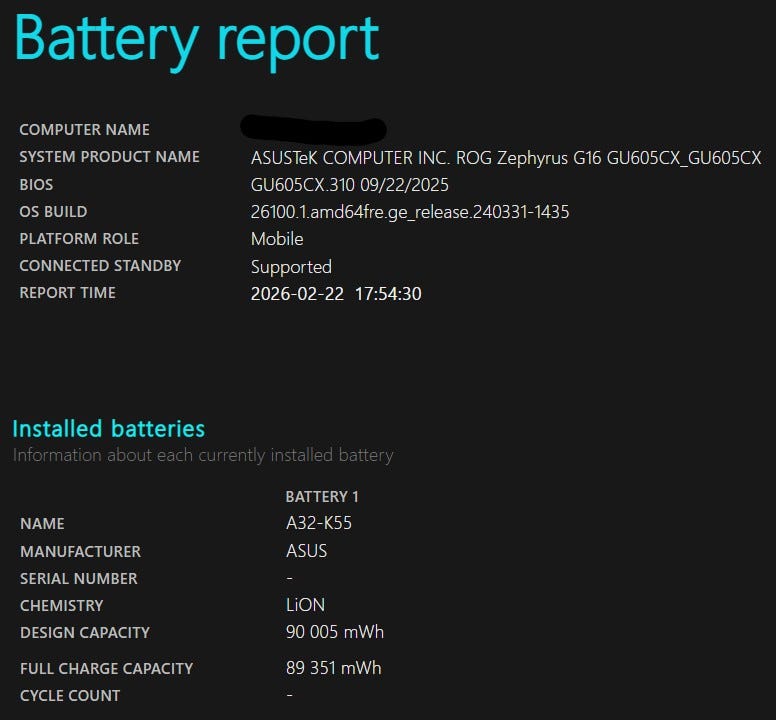The width and height of the screenshot is (776, 720).
Task: Select the battery NAME label
Action: [42, 524]
